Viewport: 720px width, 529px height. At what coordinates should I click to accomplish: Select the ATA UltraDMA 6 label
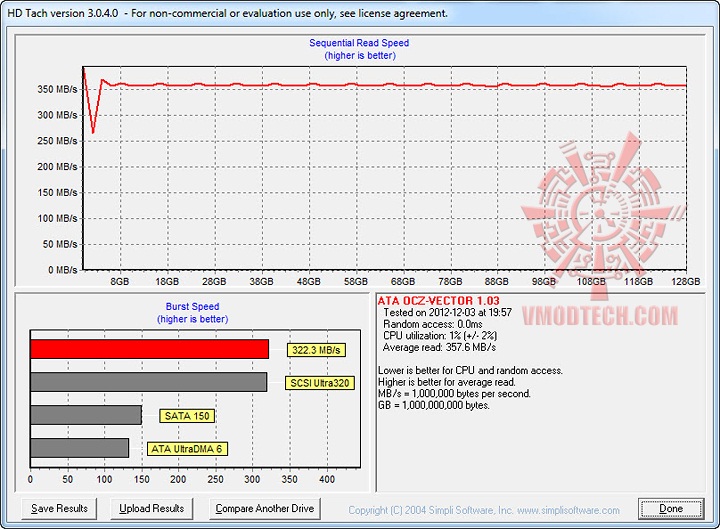pyautogui.click(x=187, y=449)
